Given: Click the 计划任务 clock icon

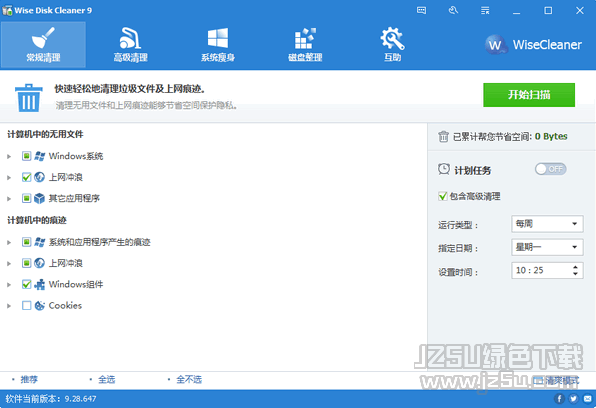Looking at the screenshot, I should pos(444,169).
